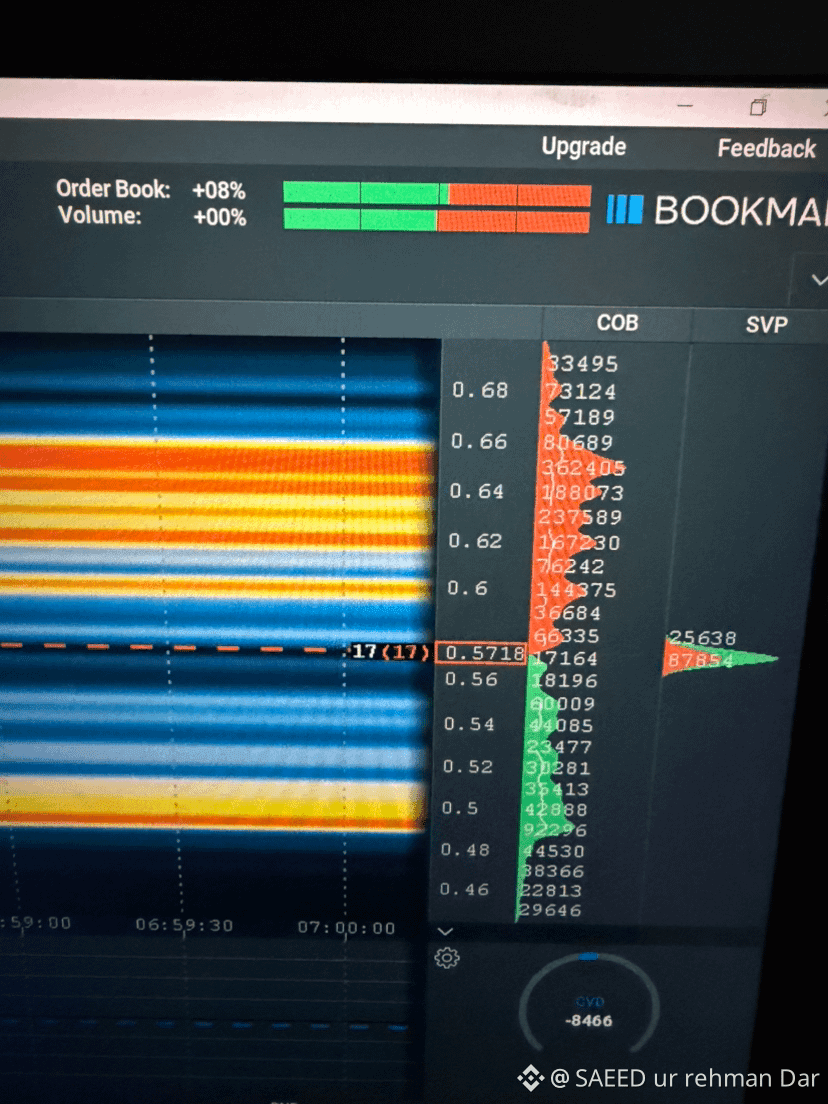Restore the window using the overlapping squares icon
828x1104 pixels.
click(x=758, y=107)
